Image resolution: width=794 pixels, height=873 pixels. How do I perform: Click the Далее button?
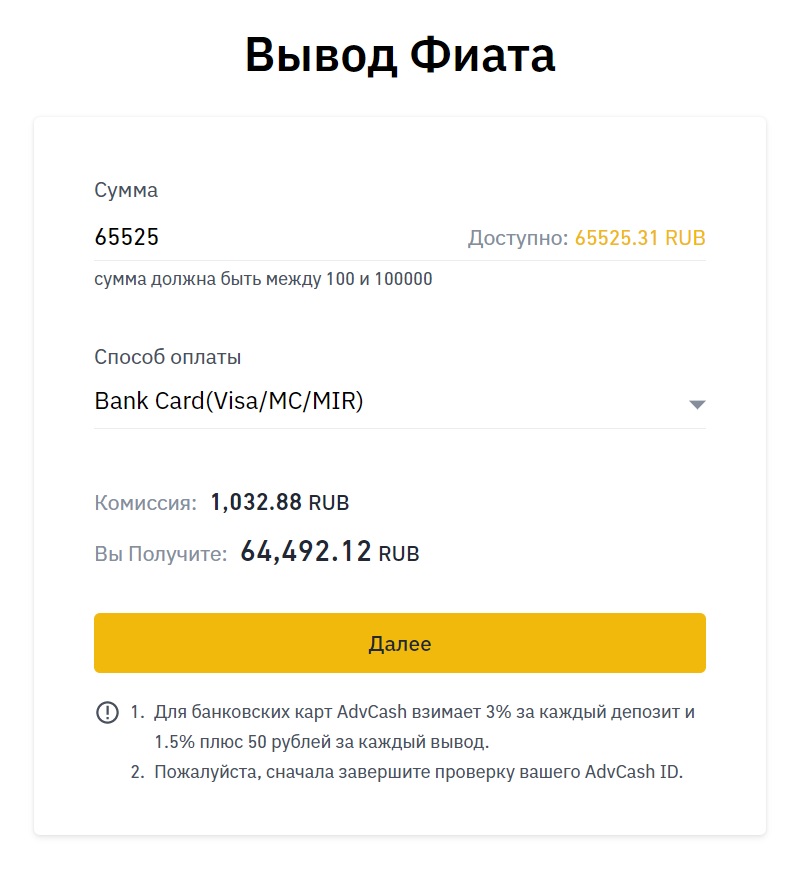coord(400,643)
